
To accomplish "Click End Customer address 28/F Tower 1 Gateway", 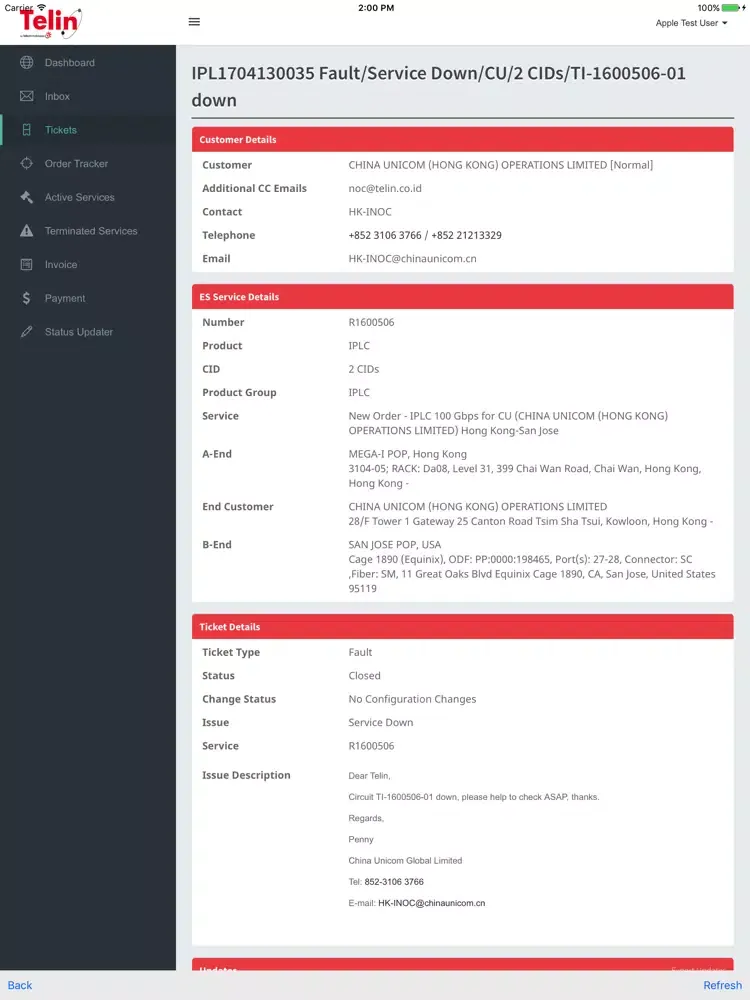I will (x=531, y=522).
